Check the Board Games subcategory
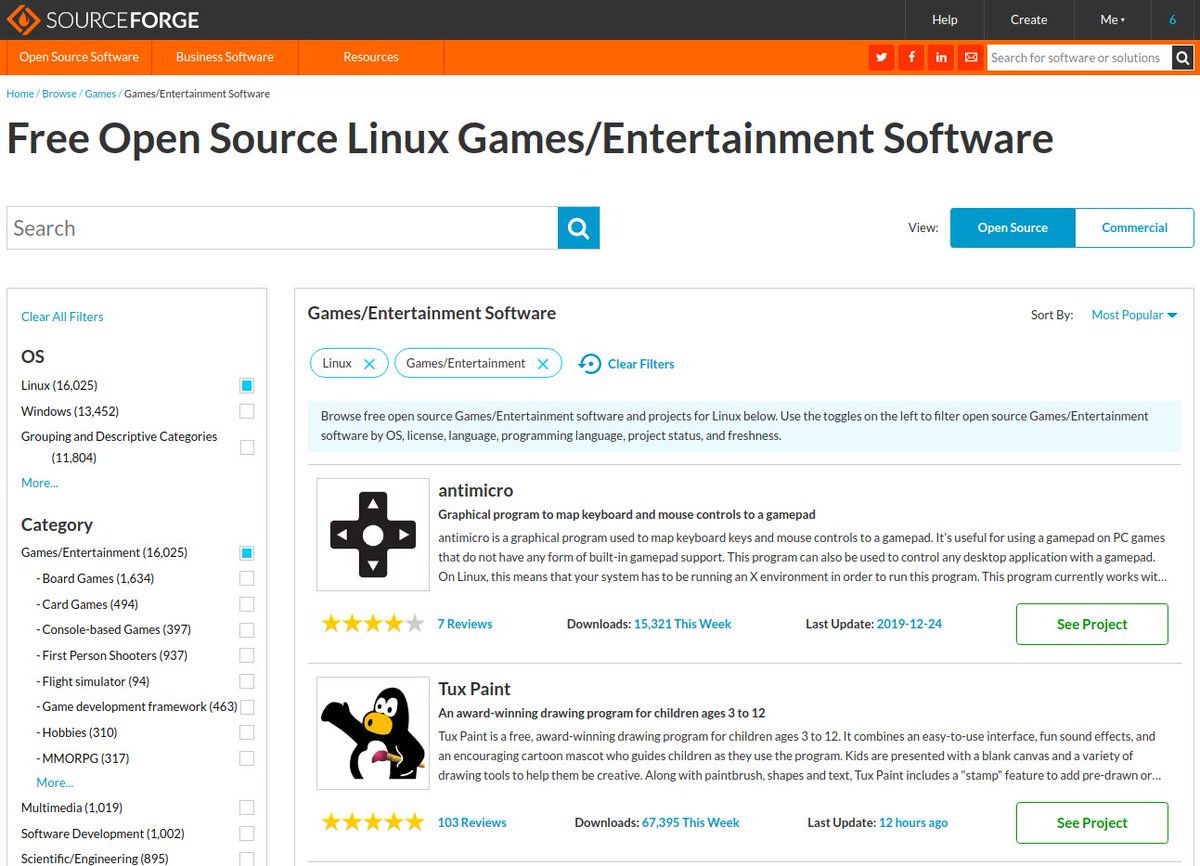The height and width of the screenshot is (866, 1200). click(x=247, y=578)
